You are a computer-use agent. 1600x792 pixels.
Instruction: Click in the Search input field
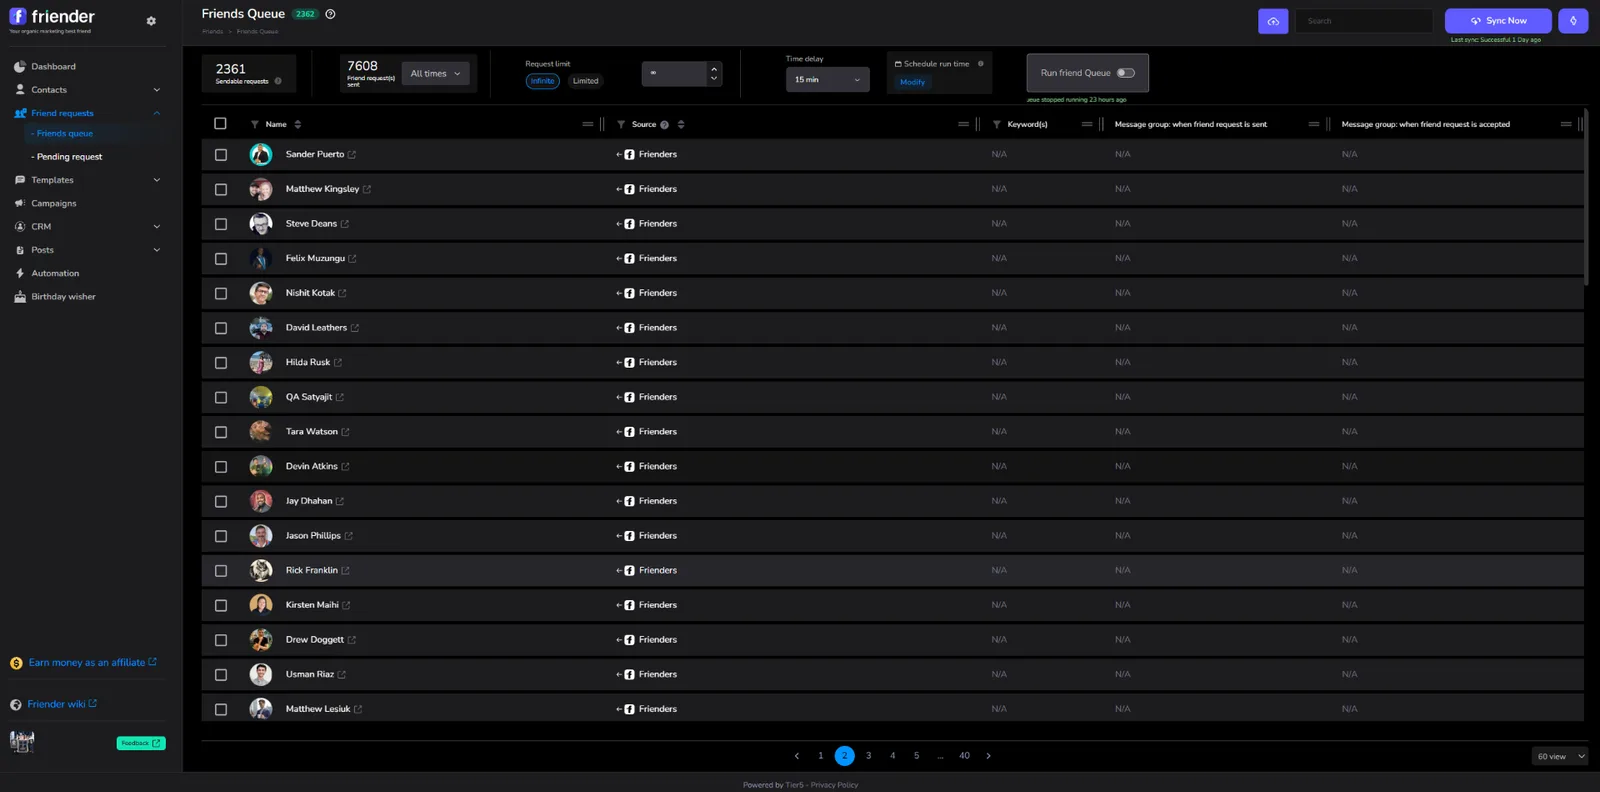pyautogui.click(x=1364, y=21)
